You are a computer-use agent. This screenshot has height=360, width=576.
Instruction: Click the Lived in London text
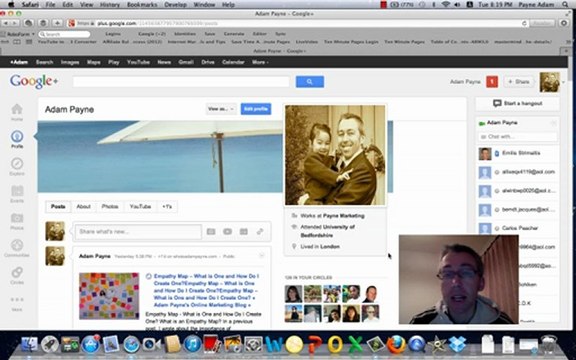coord(320,246)
